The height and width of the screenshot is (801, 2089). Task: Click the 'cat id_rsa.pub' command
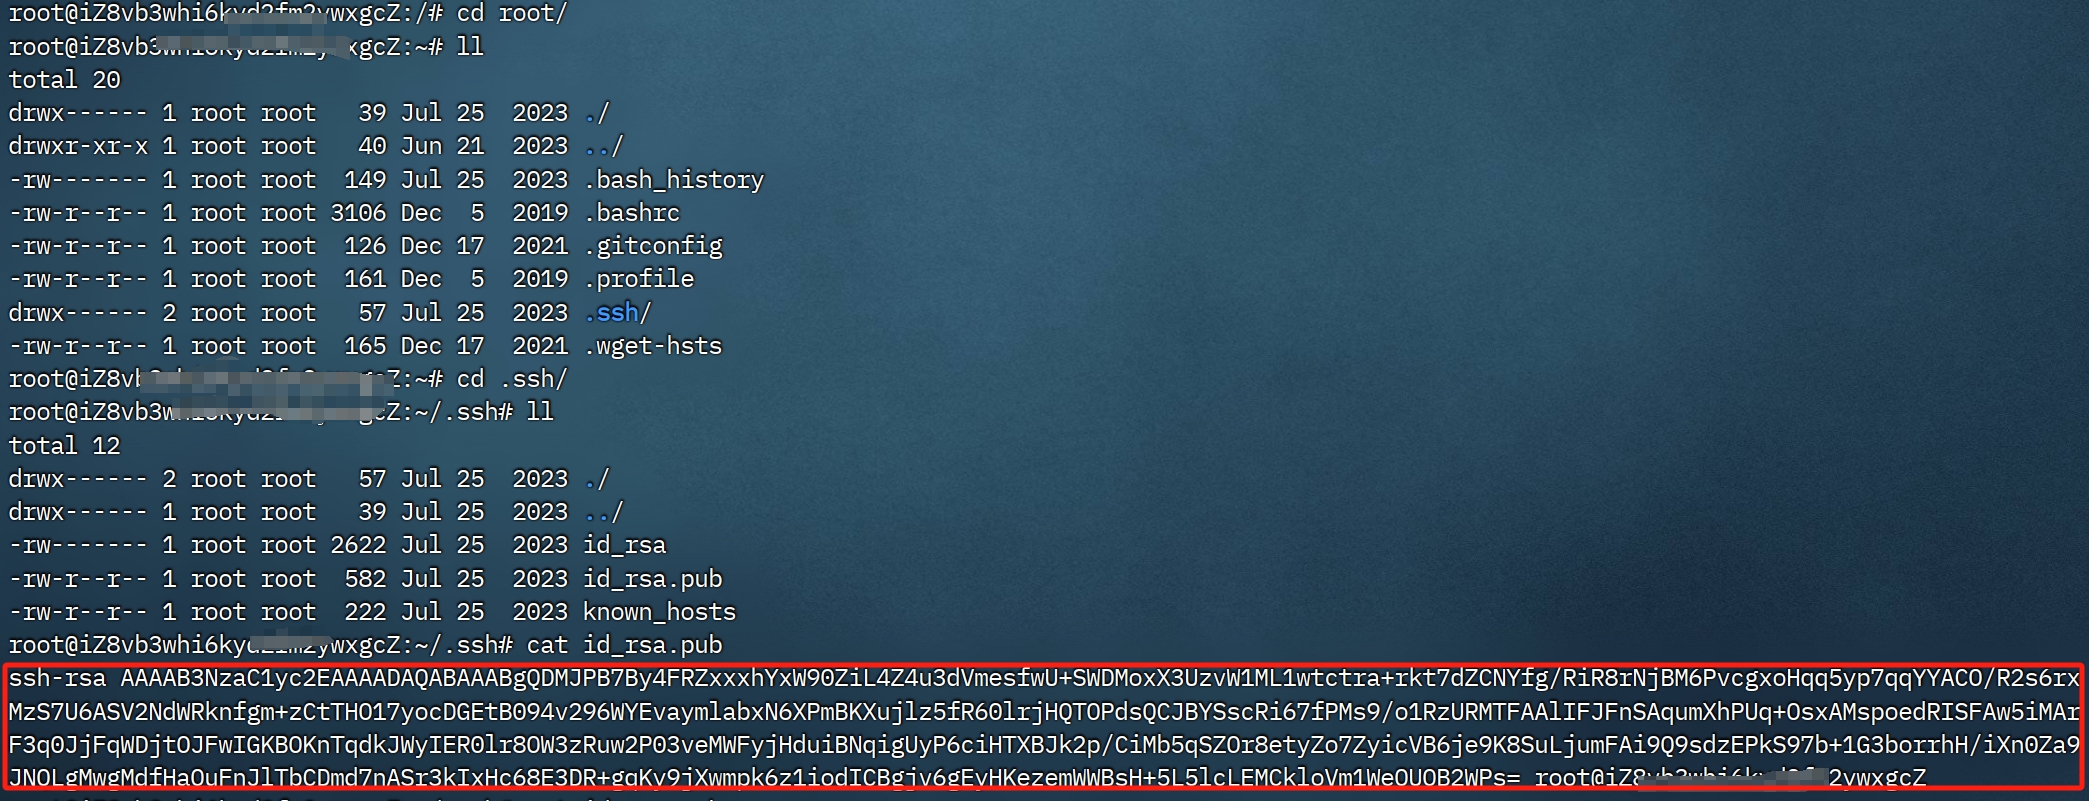click(625, 645)
